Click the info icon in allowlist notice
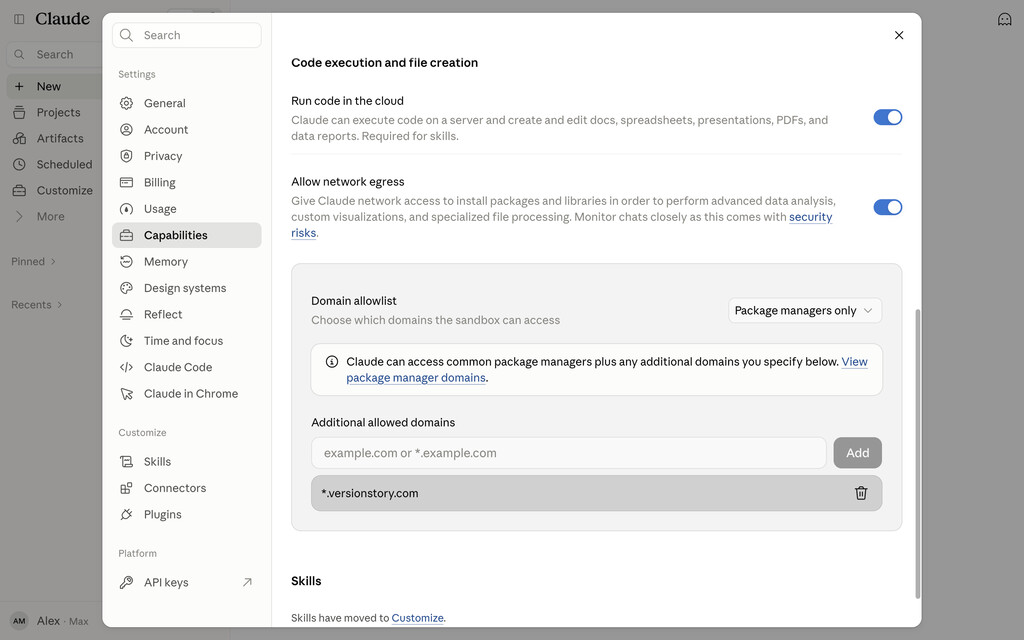Image resolution: width=1024 pixels, height=640 pixels. [332, 362]
